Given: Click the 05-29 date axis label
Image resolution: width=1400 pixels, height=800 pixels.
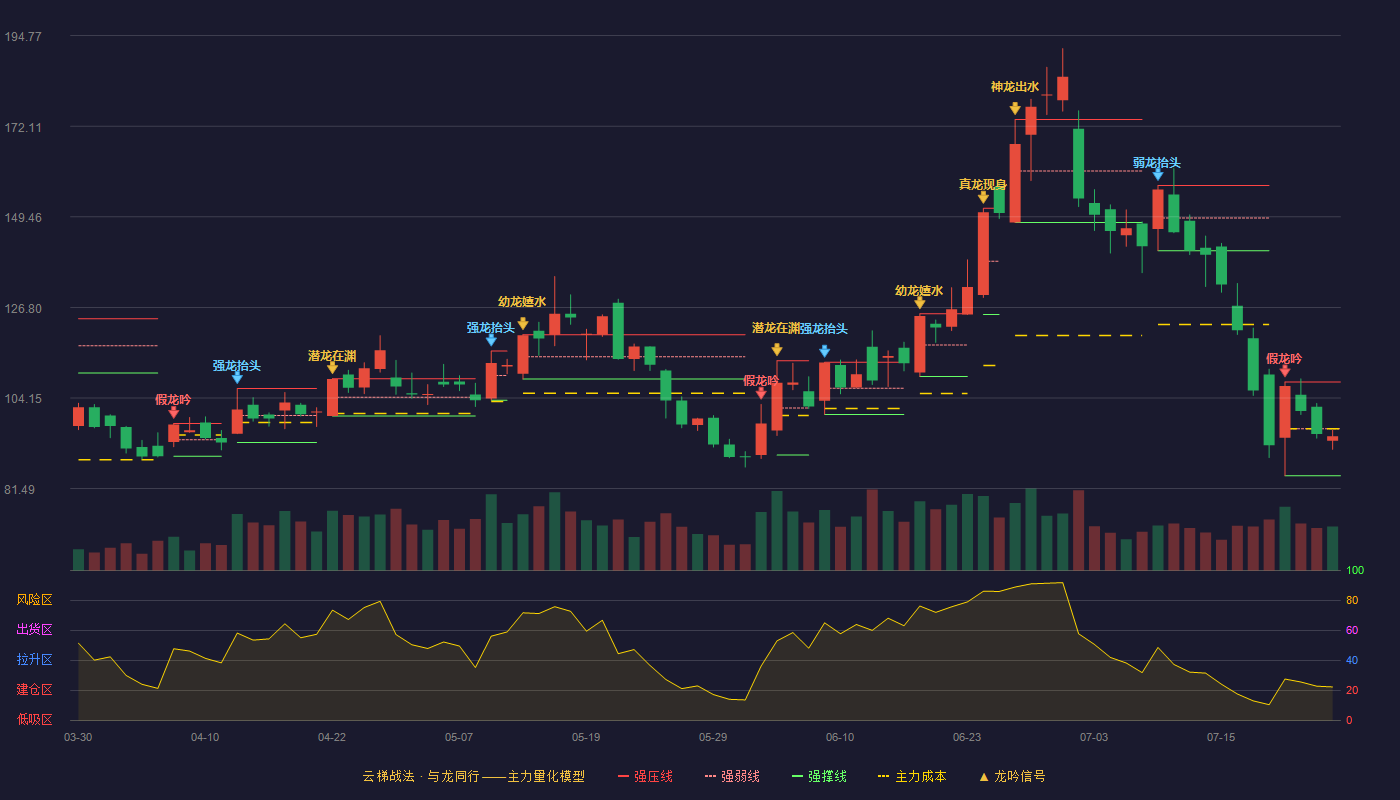Looking at the screenshot, I should pos(713,737).
